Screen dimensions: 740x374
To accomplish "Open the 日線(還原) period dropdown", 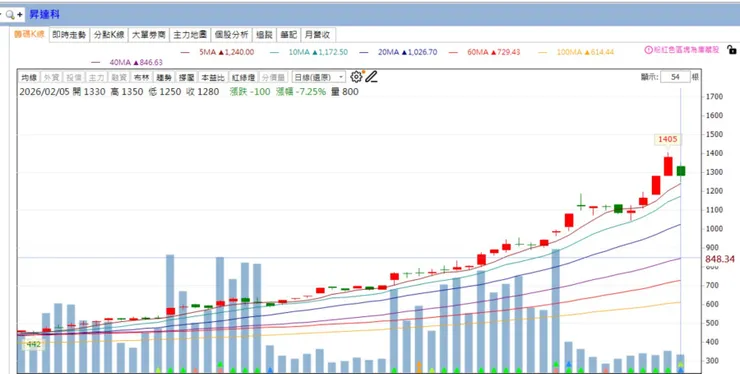I will pos(319,77).
